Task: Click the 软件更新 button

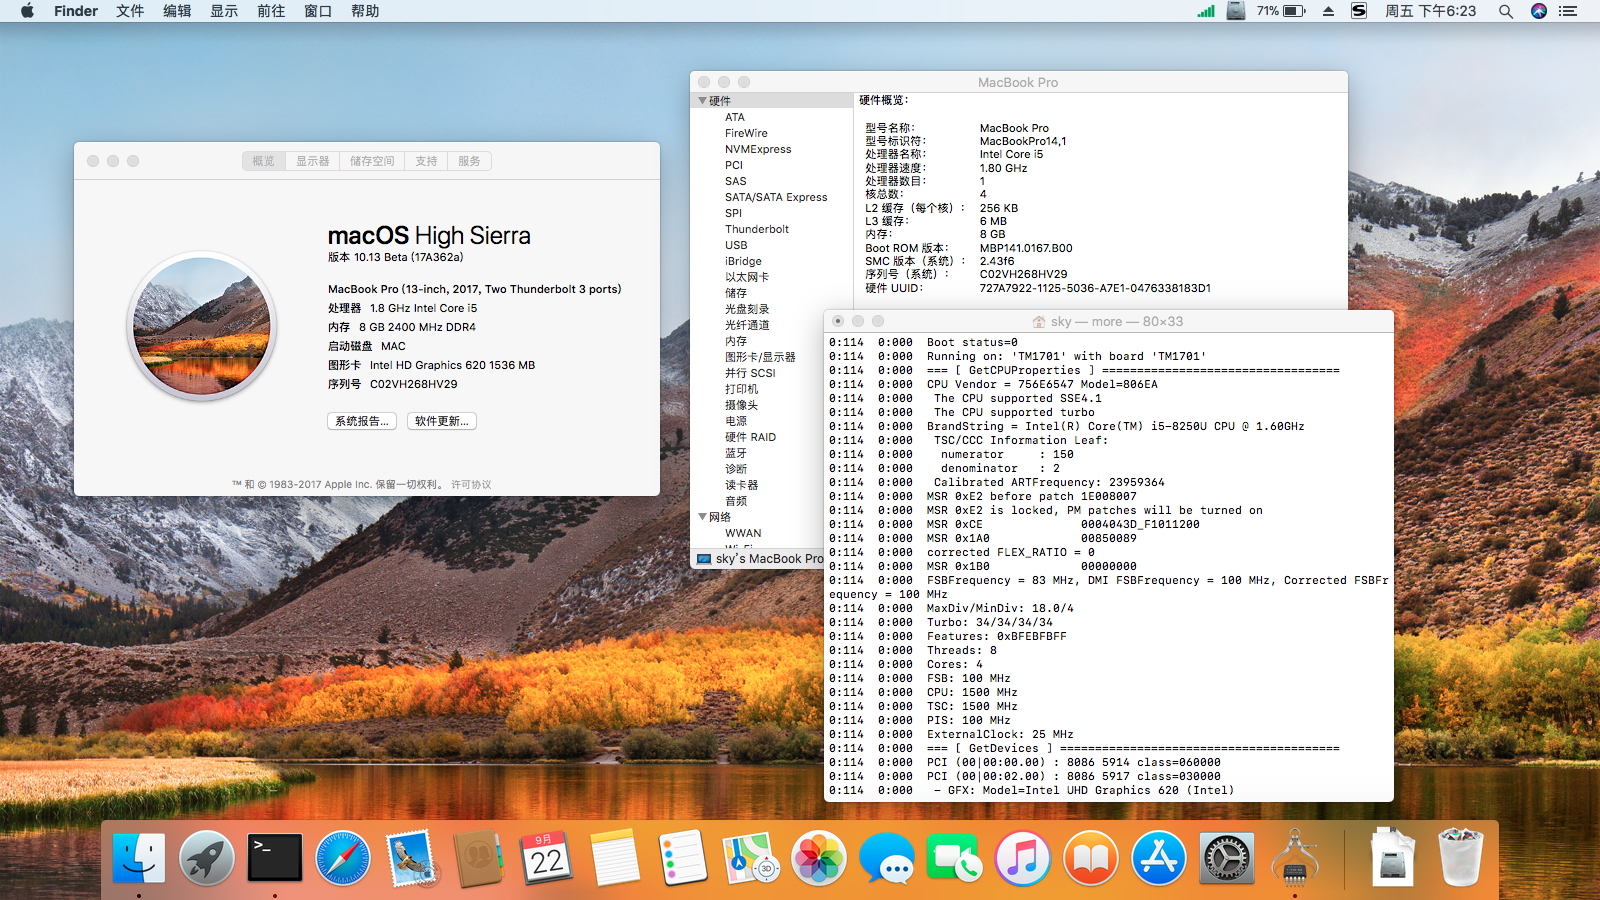Action: 442,421
